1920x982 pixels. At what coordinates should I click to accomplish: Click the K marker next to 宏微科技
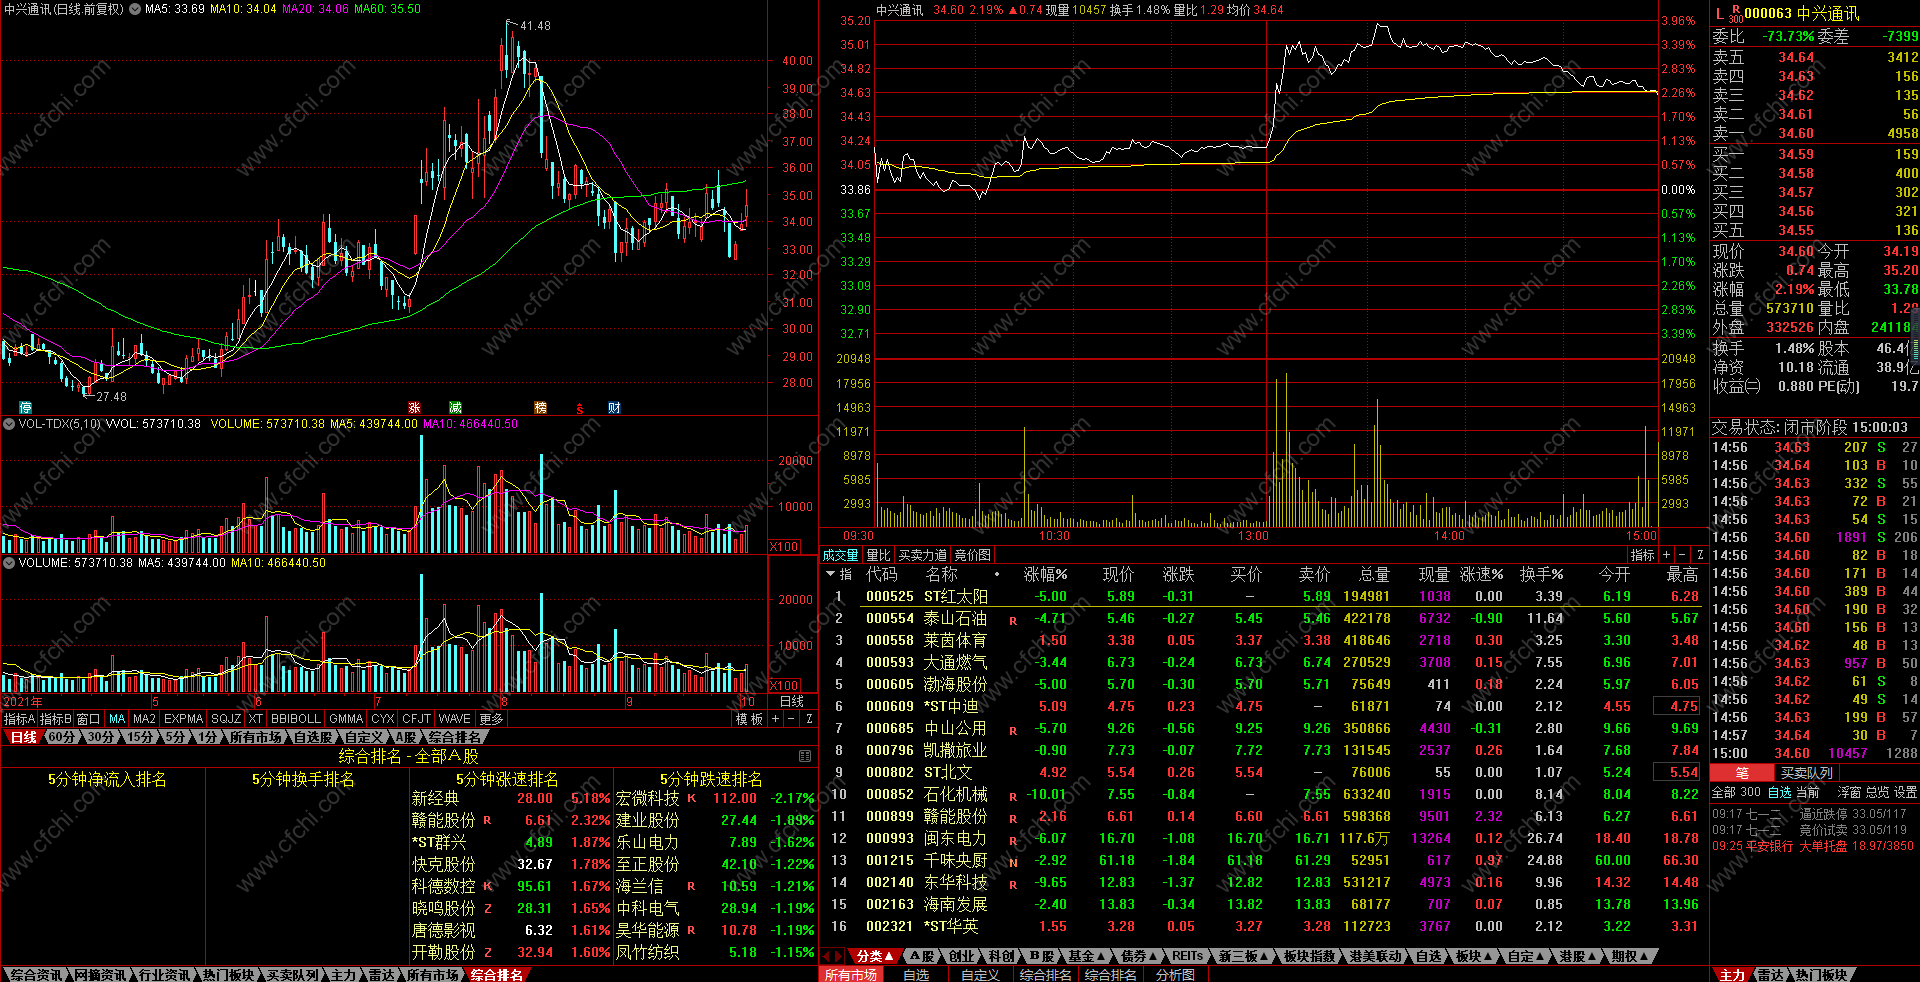(x=691, y=798)
